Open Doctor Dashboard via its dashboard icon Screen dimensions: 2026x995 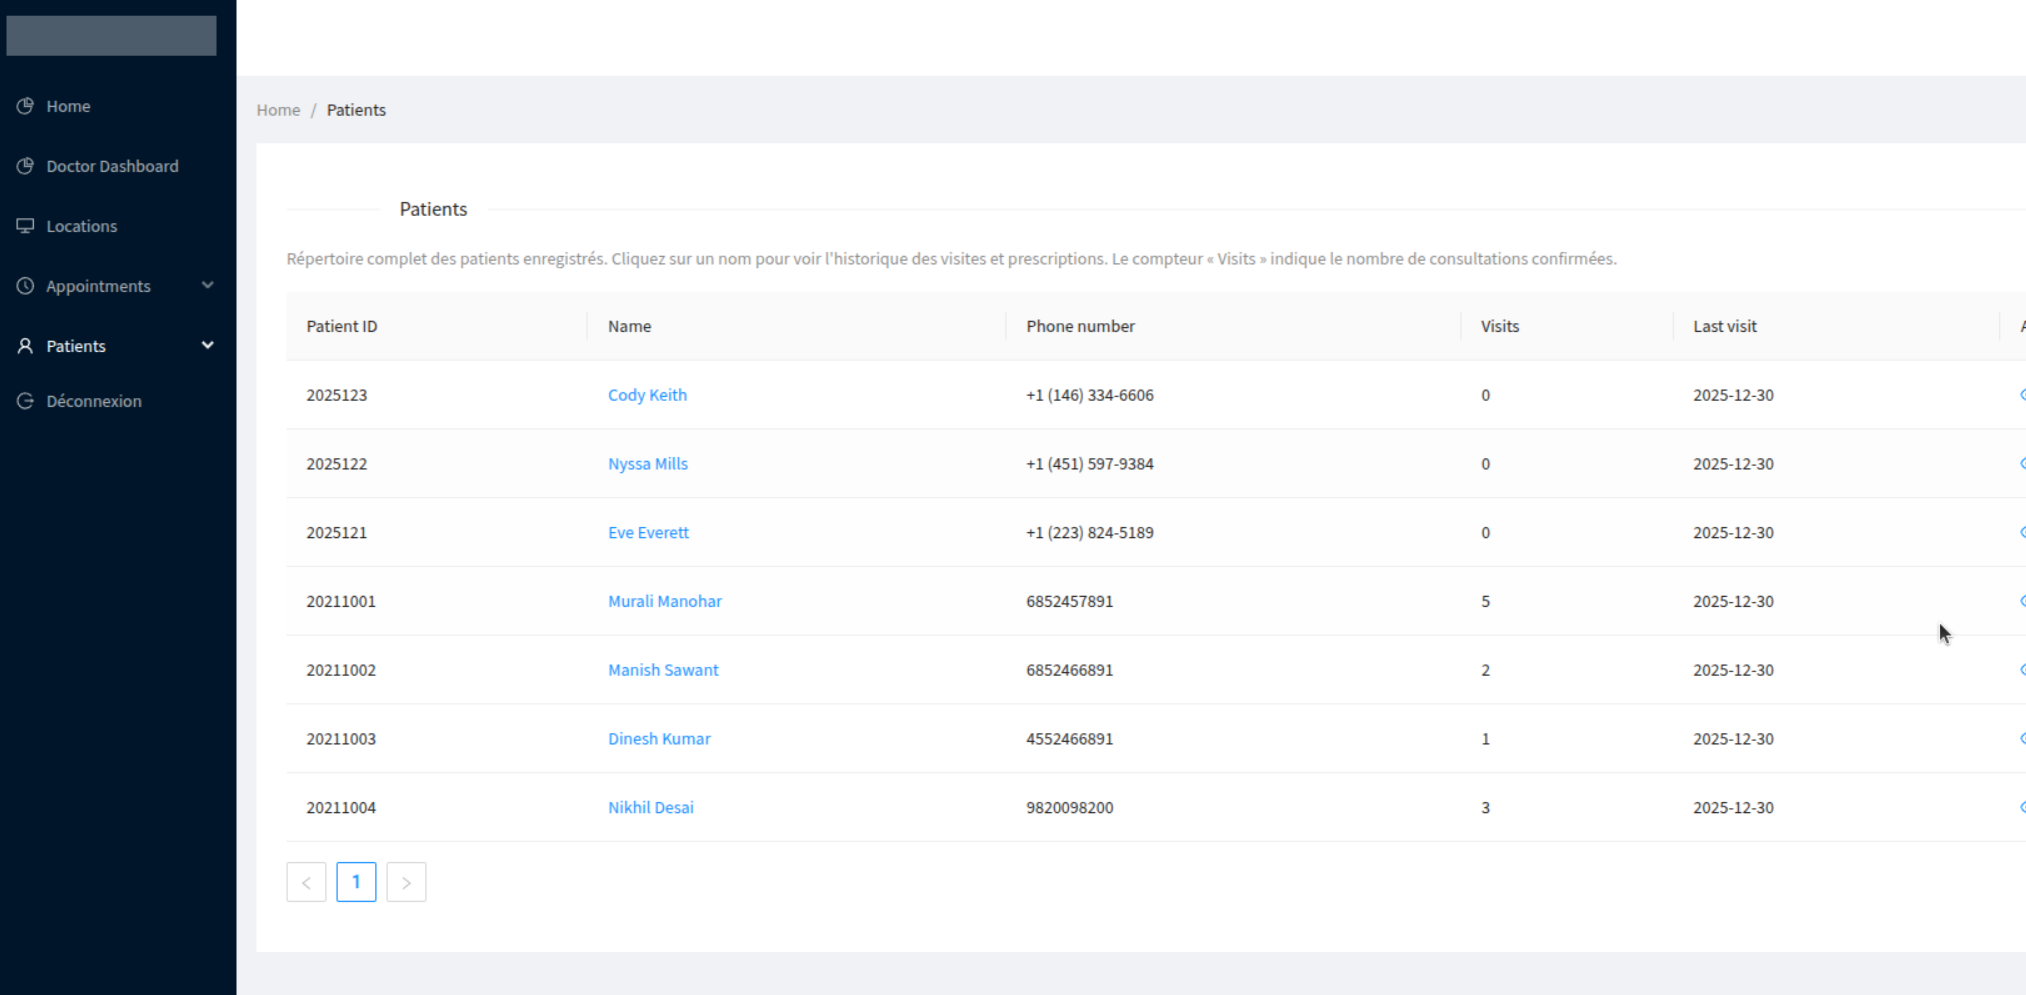click(25, 166)
